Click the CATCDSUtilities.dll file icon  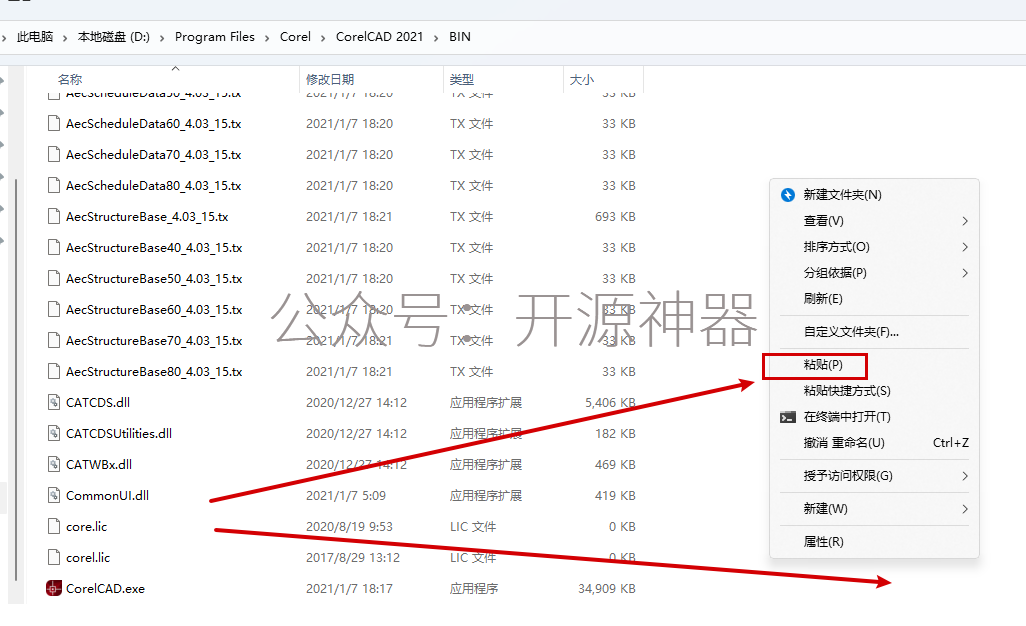click(x=54, y=432)
